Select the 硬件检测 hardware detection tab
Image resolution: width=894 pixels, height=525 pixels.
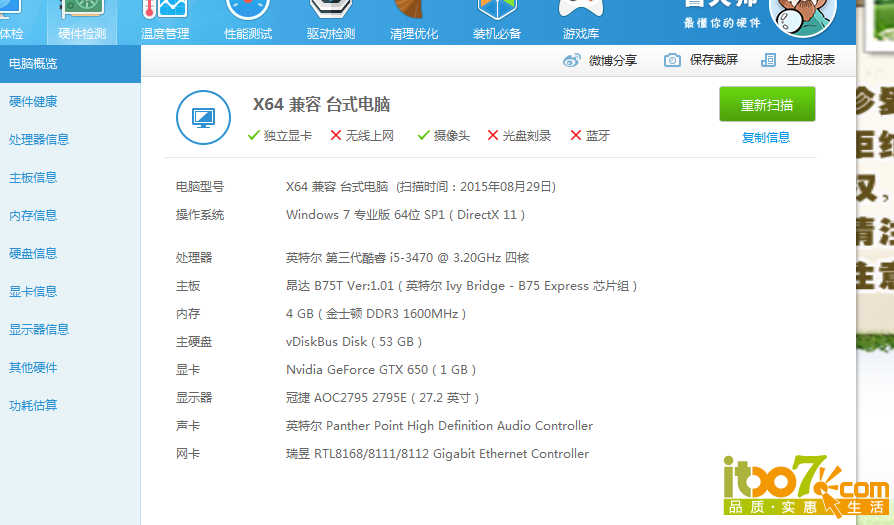click(82, 23)
